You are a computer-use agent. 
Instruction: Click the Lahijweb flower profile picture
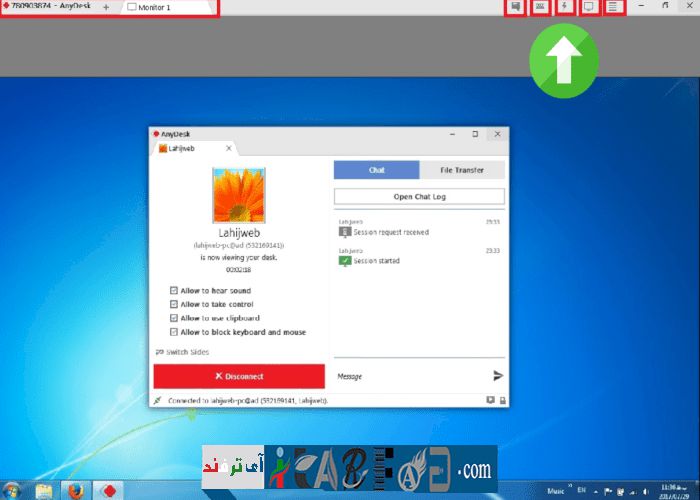239,195
